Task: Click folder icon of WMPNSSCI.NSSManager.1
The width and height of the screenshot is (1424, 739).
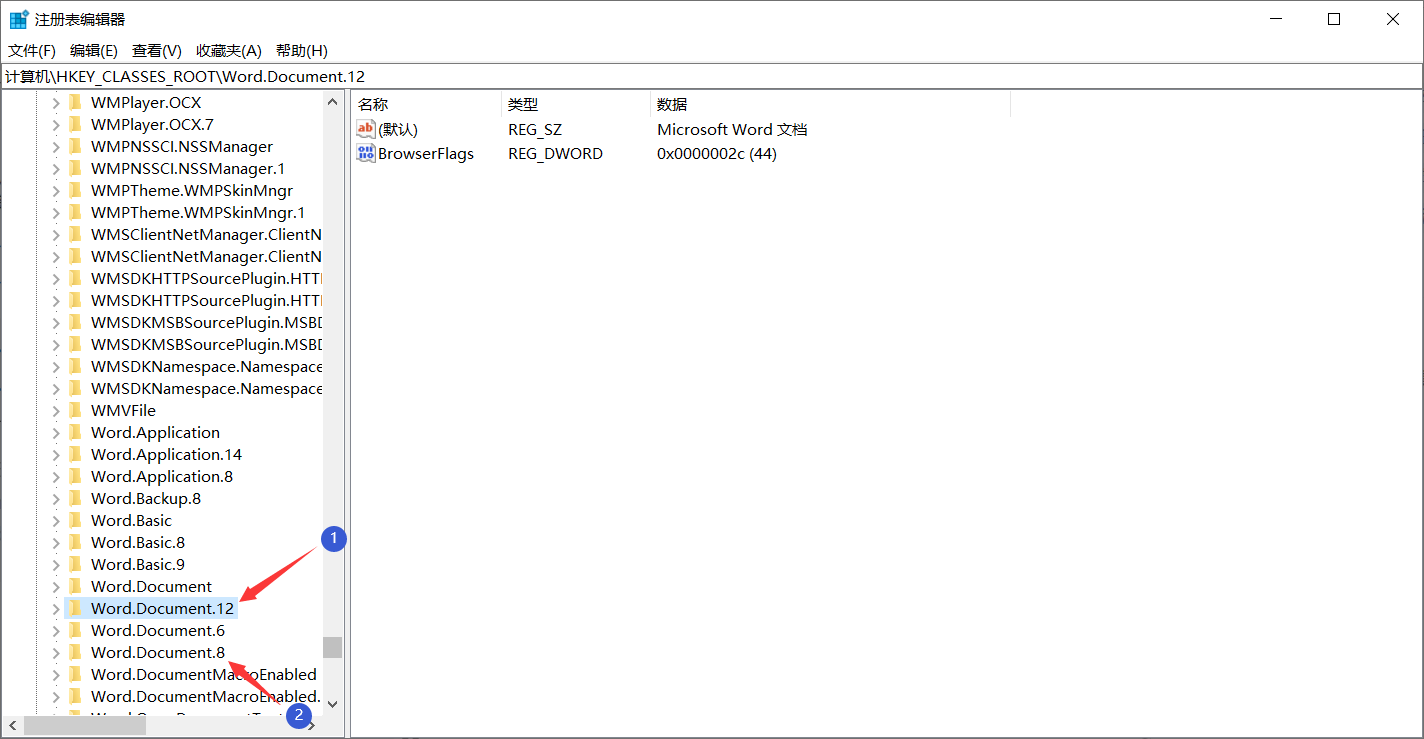Action: pos(76,168)
